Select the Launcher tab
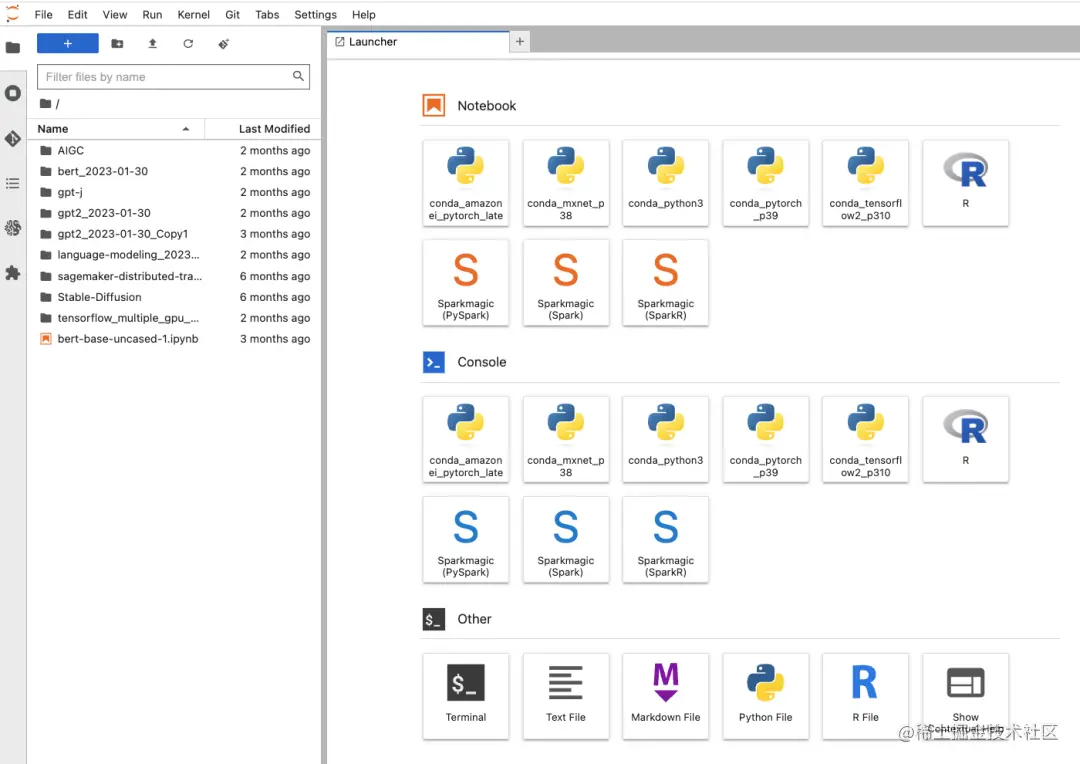 tap(419, 42)
